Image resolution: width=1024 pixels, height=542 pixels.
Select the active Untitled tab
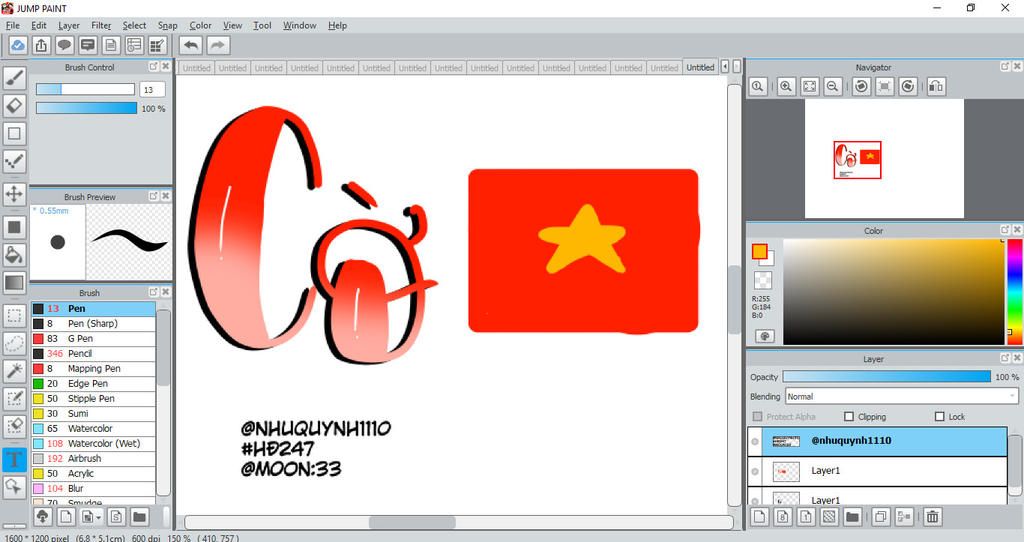tap(700, 67)
